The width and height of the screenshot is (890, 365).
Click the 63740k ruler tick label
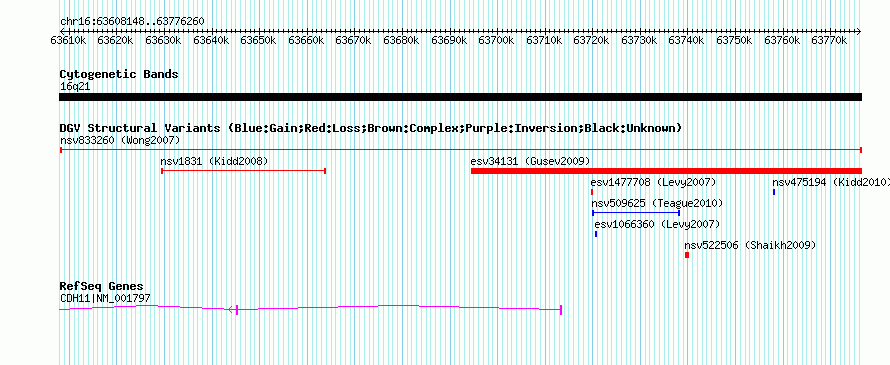[x=687, y=40]
